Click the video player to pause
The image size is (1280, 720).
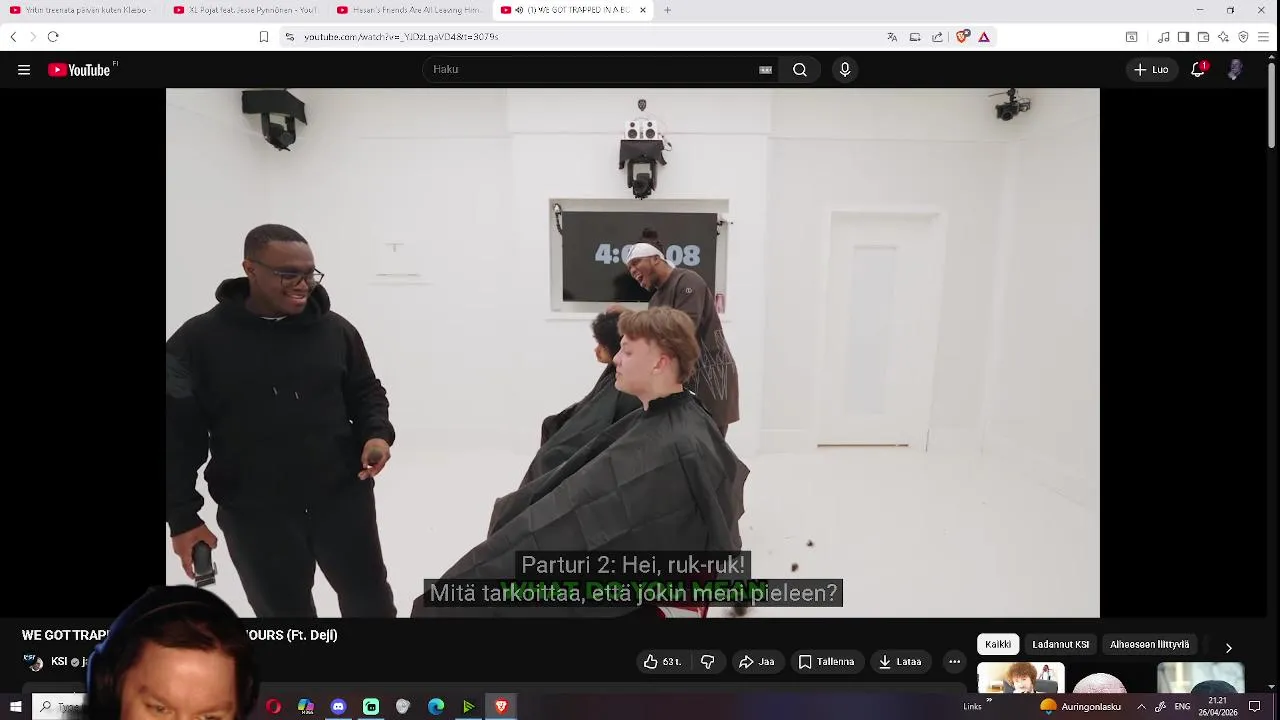(x=632, y=352)
